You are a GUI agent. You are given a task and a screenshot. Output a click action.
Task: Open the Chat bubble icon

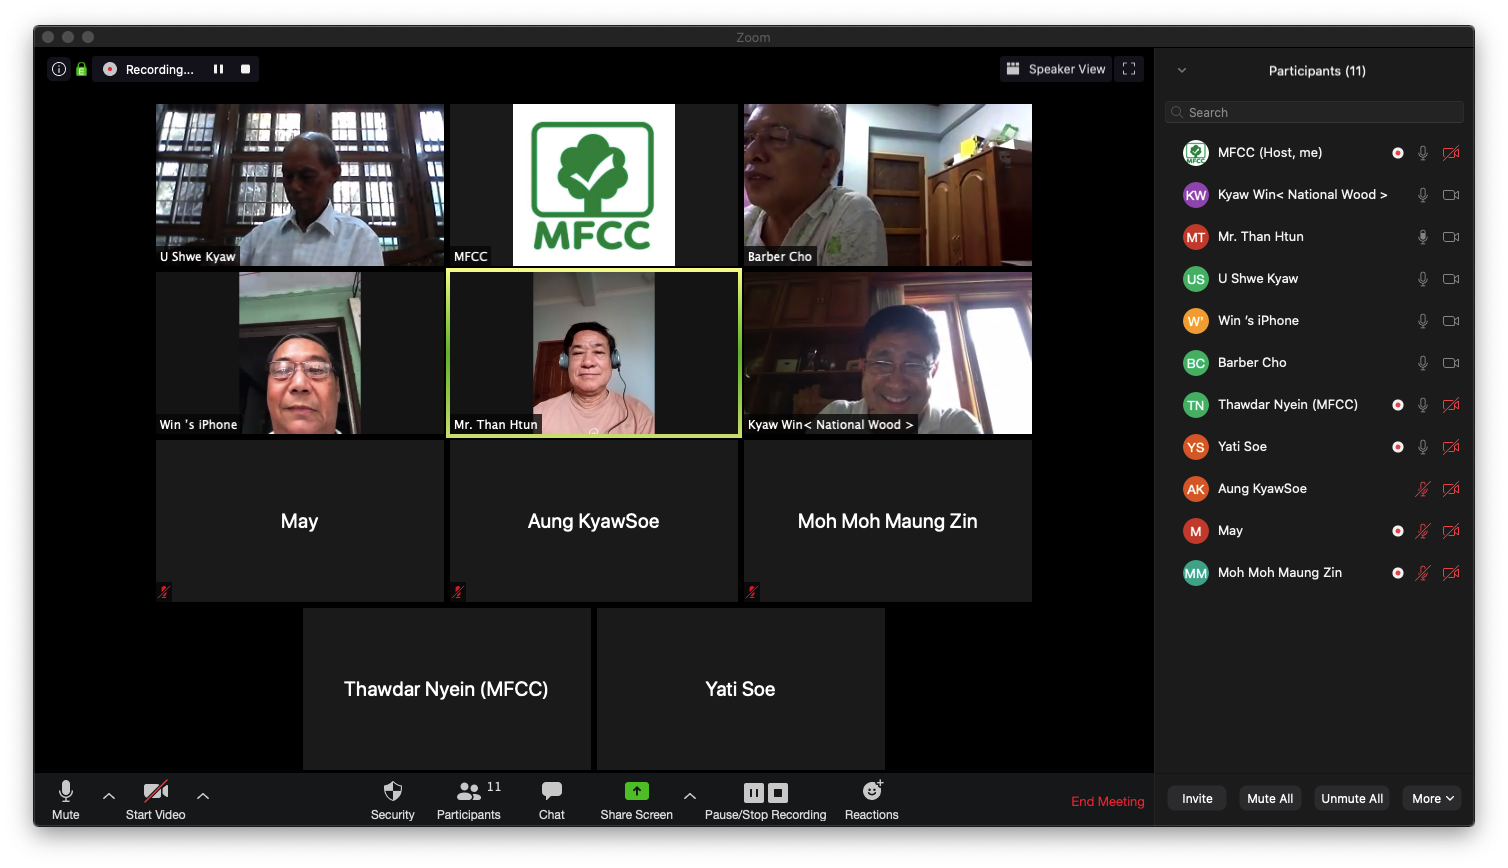point(551,792)
